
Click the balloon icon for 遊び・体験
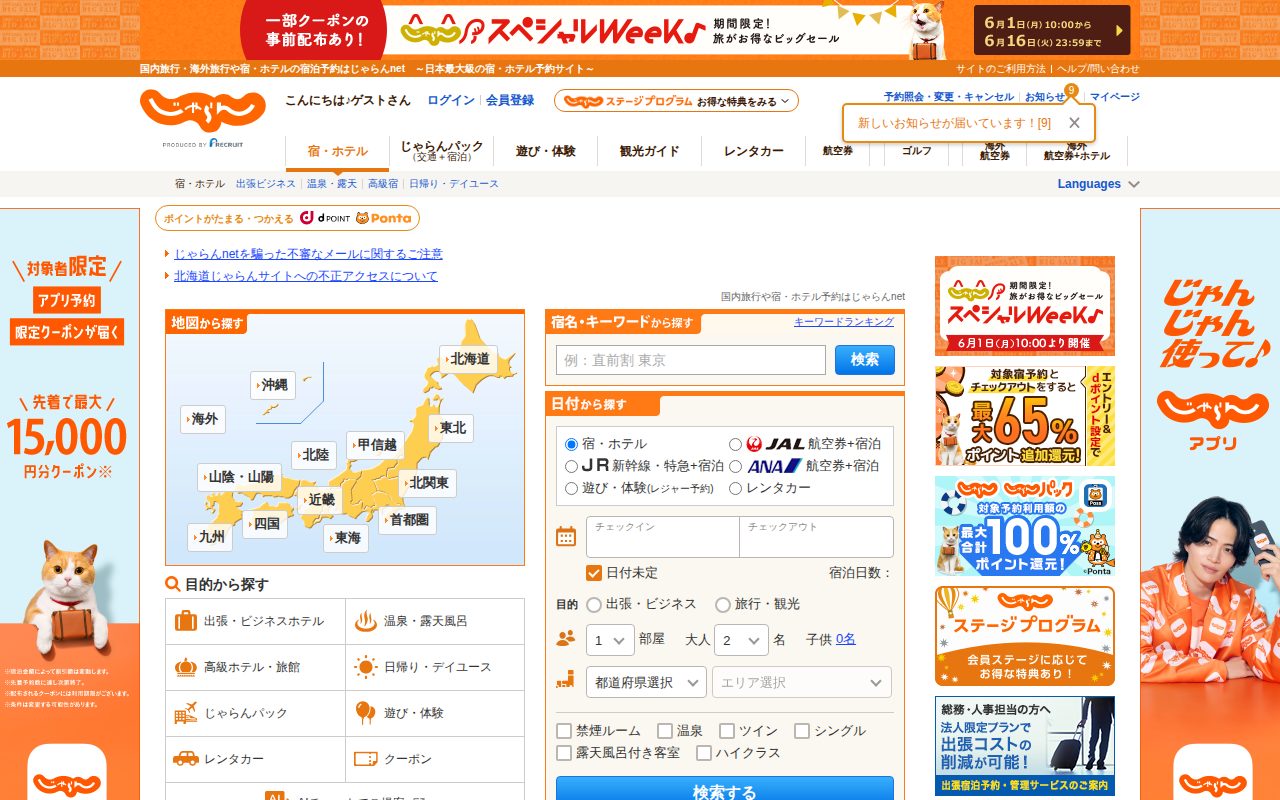point(366,713)
